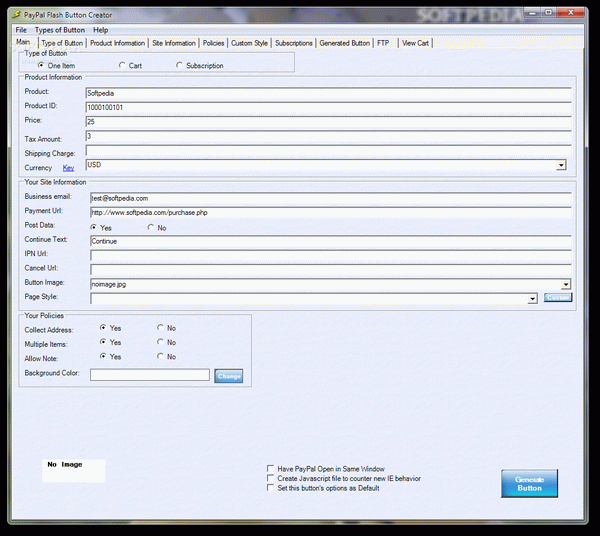Open the Subscriptions tab
The image size is (600, 536).
click(294, 43)
